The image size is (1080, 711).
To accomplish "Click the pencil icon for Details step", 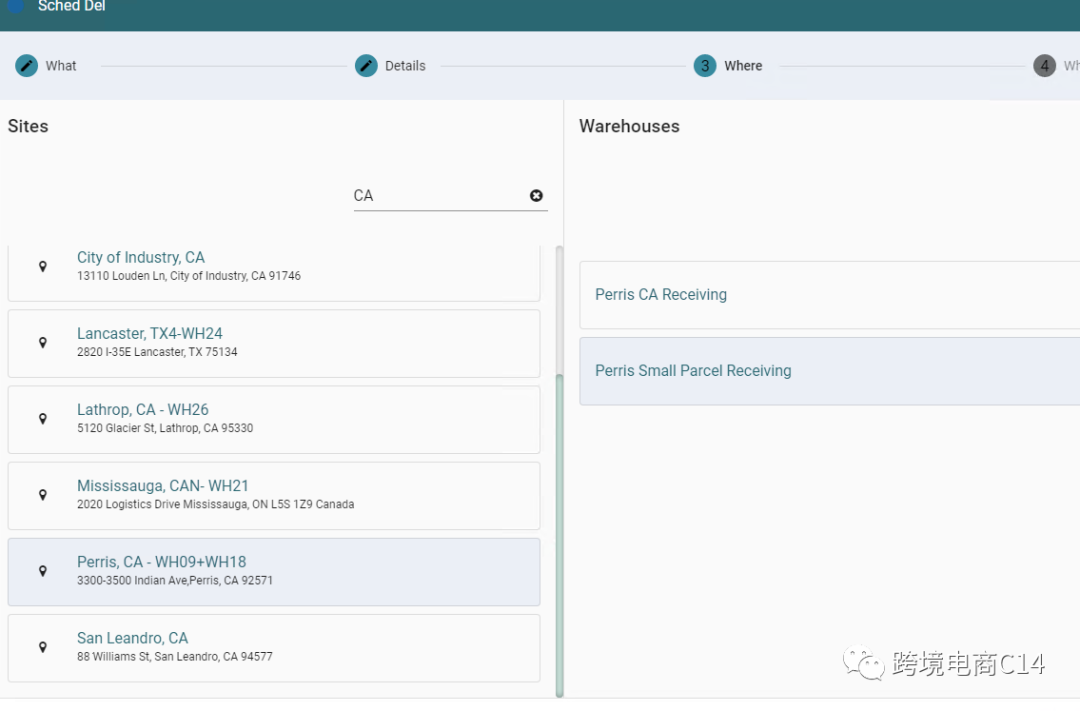I will 366,66.
